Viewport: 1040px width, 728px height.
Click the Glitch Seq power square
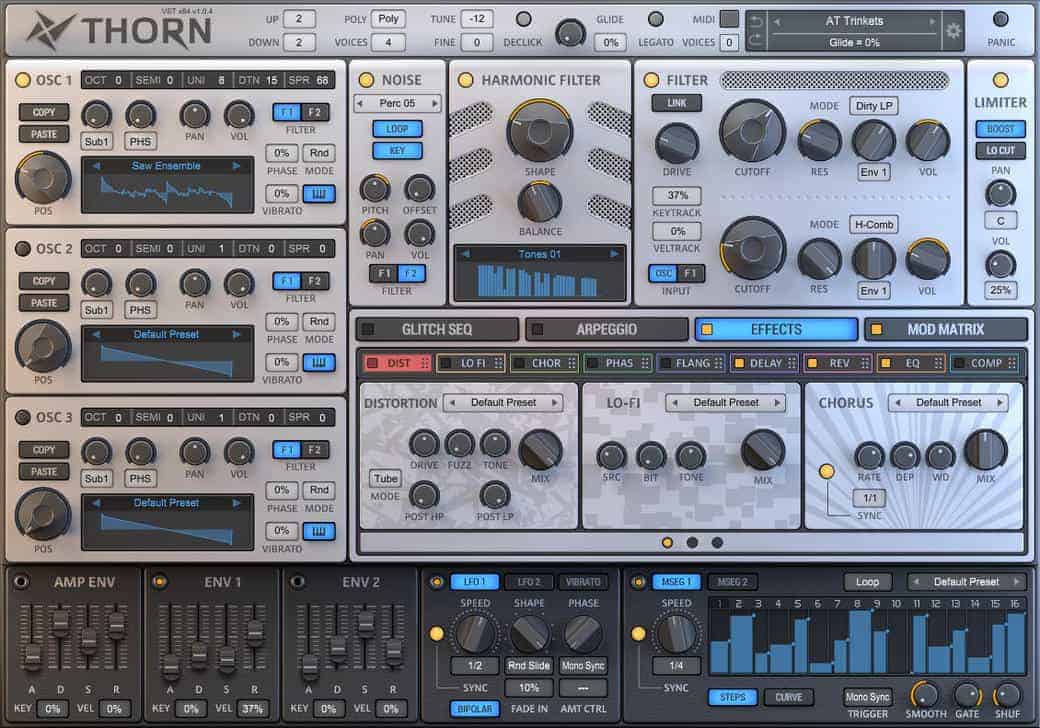[368, 329]
